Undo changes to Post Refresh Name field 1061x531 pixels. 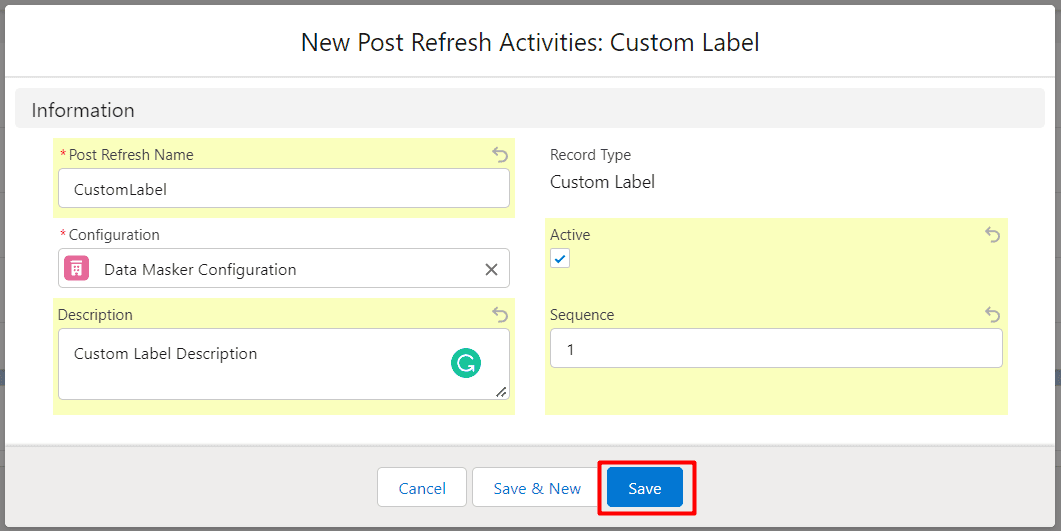pos(500,155)
